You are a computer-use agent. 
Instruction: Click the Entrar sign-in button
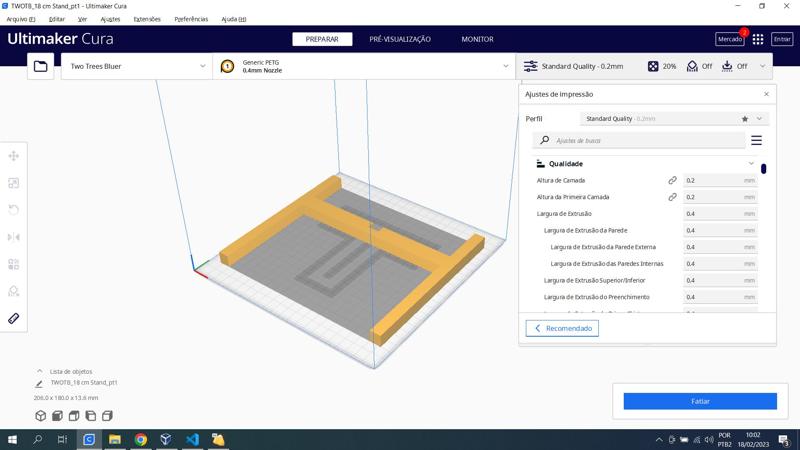tap(782, 39)
